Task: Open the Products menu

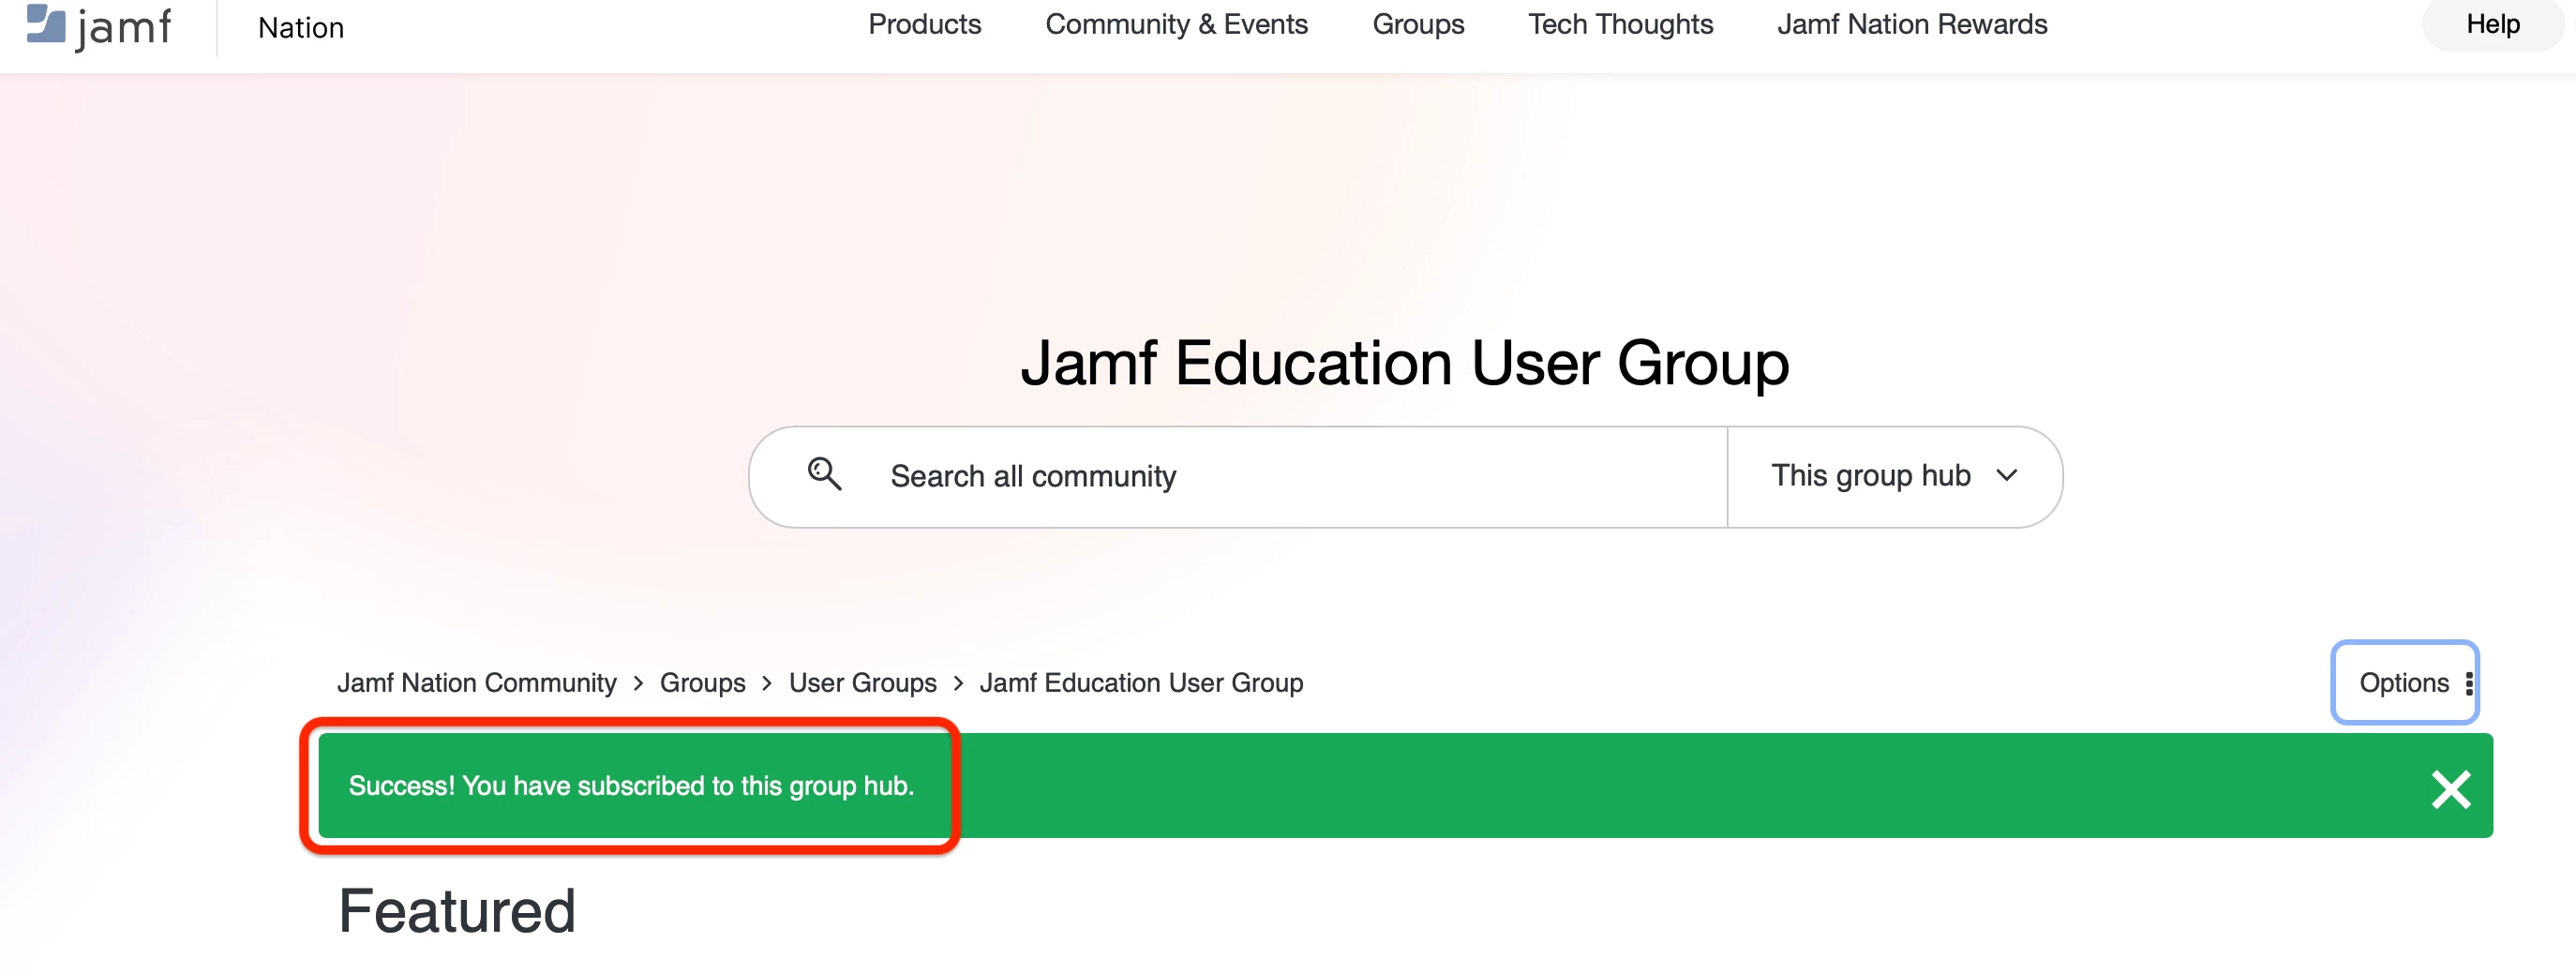Action: tap(924, 25)
